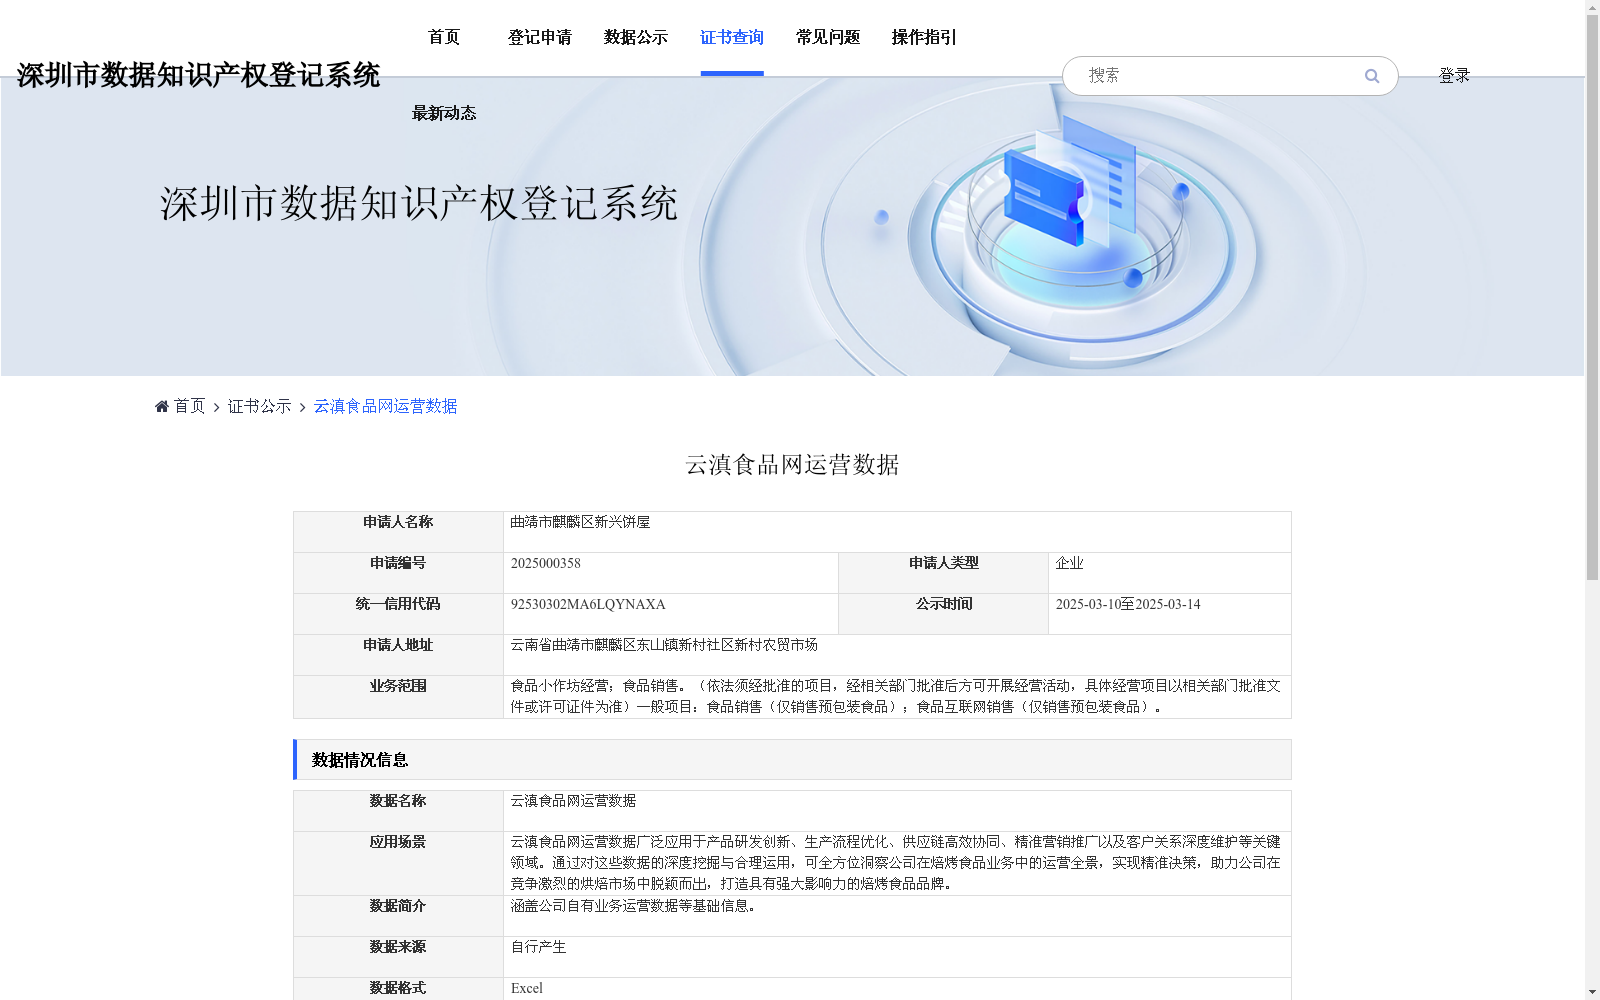Click the 应用场景 label cell

point(398,863)
